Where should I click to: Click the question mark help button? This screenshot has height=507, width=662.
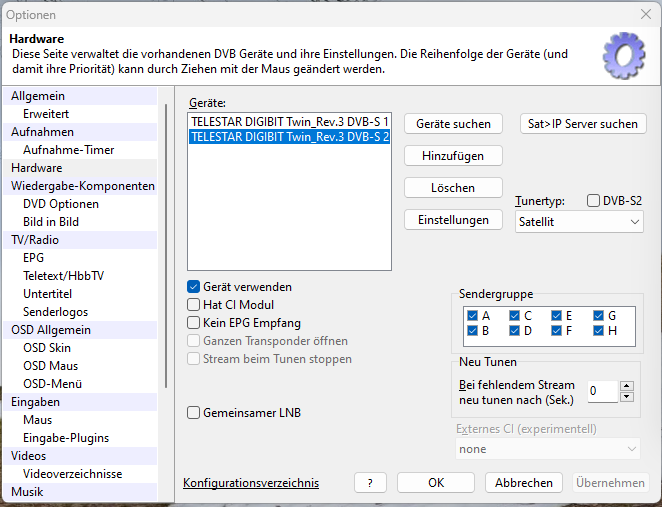click(x=369, y=483)
